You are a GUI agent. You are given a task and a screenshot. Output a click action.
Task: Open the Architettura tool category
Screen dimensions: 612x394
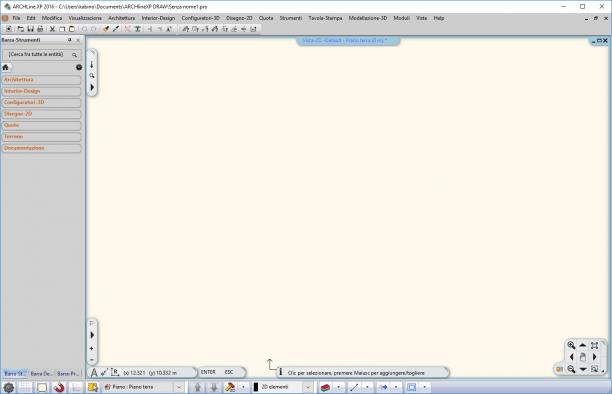tap(41, 80)
